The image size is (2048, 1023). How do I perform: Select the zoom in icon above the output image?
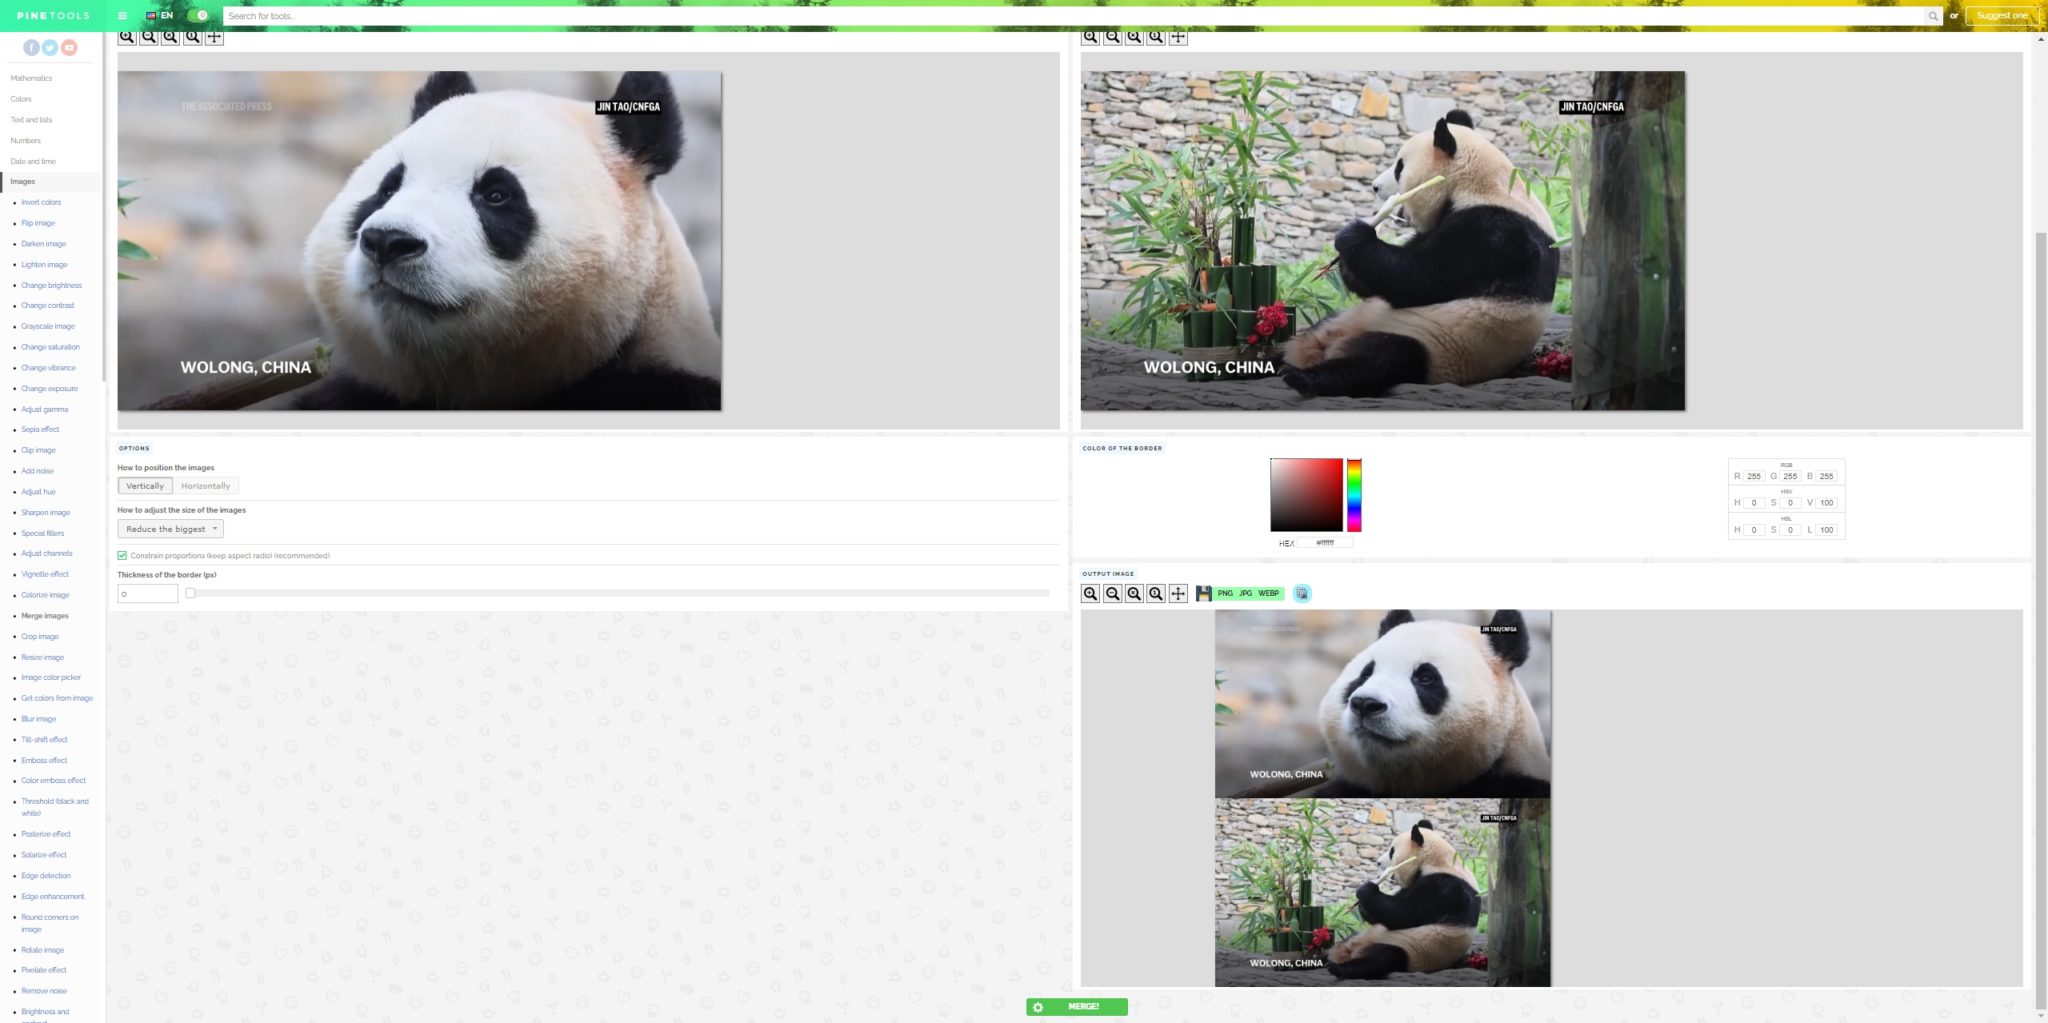(x=1091, y=593)
